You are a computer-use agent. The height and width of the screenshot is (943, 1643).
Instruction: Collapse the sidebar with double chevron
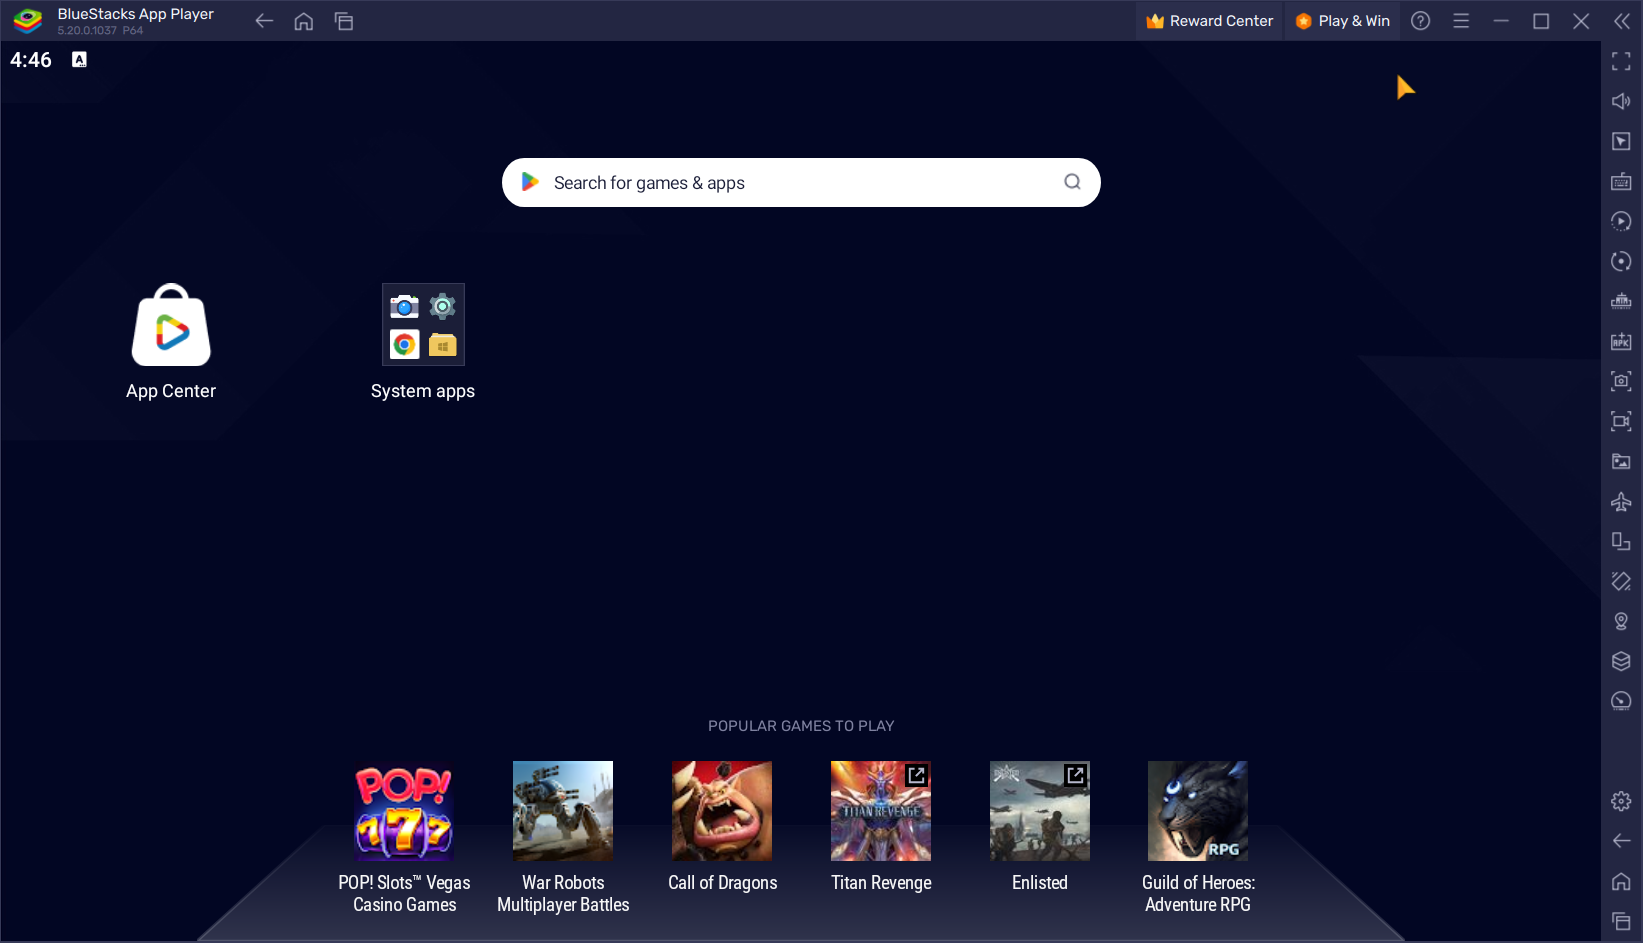[1621, 21]
